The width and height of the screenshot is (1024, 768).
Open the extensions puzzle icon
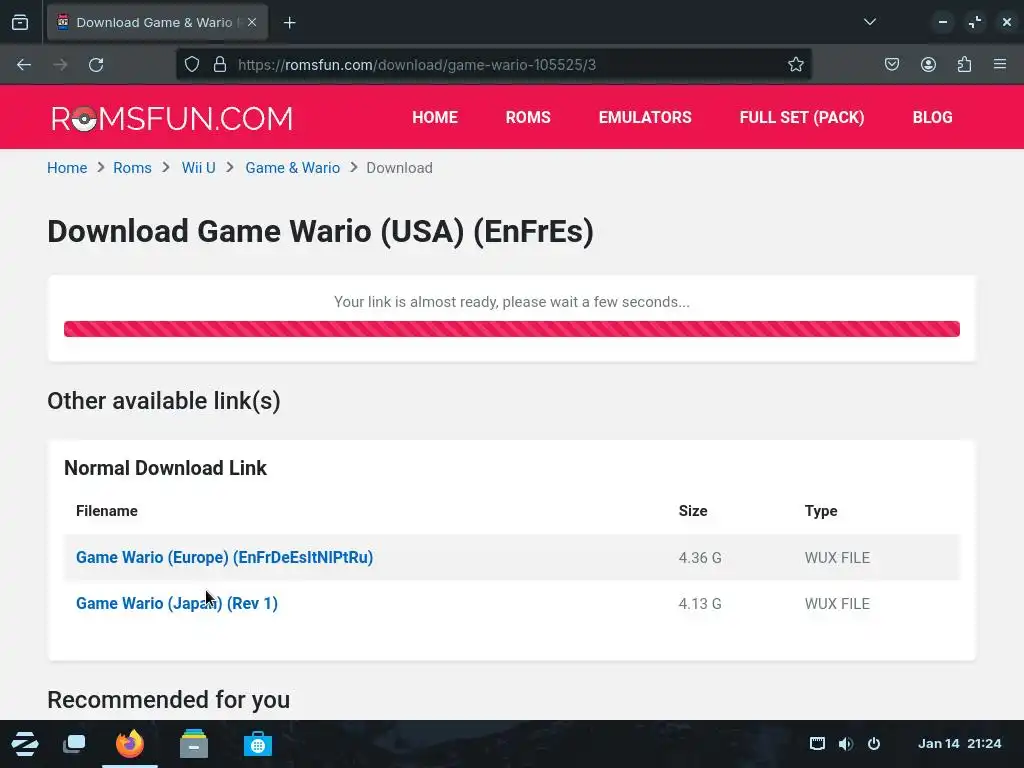pyautogui.click(x=964, y=65)
